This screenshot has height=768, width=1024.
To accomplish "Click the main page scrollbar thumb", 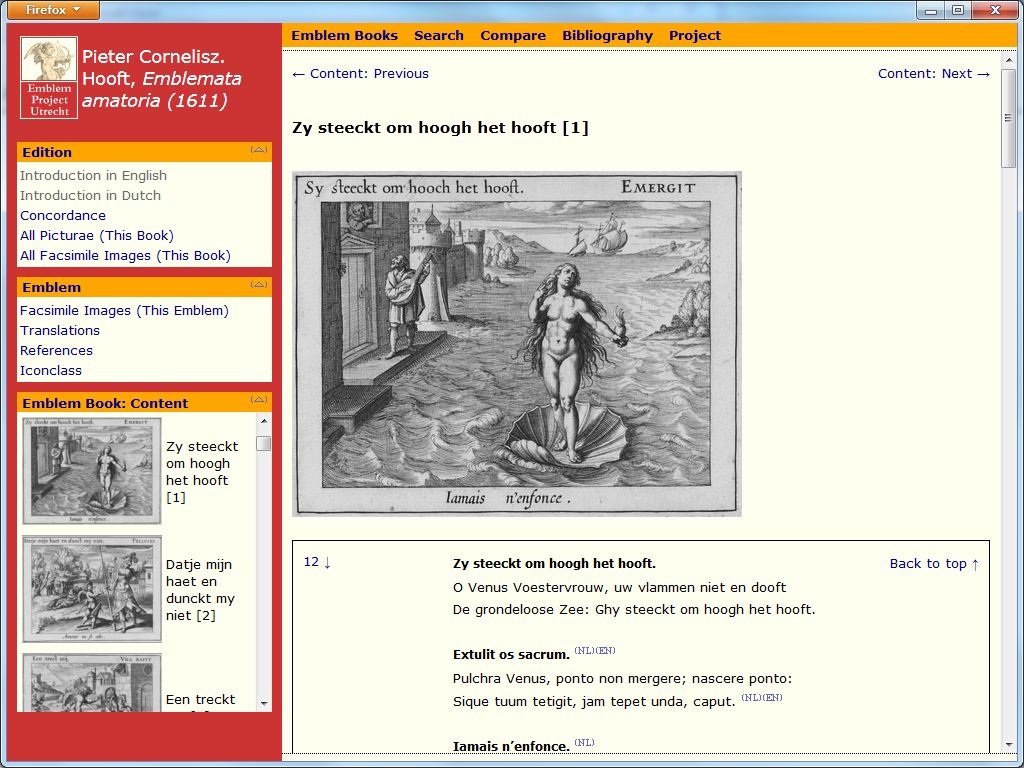I will pyautogui.click(x=1009, y=118).
